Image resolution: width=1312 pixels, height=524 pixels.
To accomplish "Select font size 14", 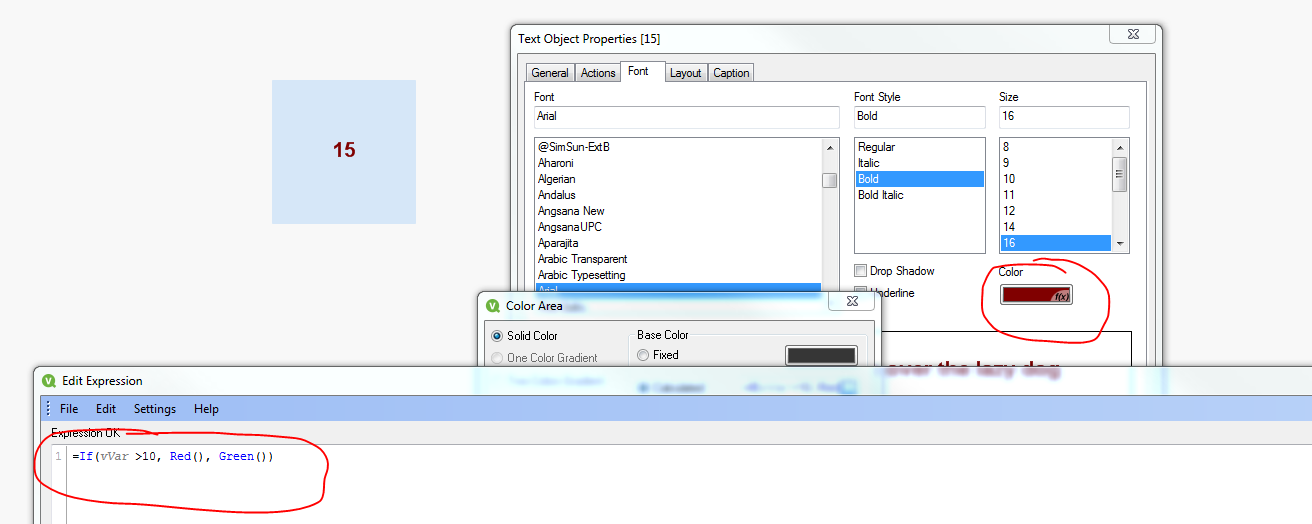I will [x=1055, y=227].
